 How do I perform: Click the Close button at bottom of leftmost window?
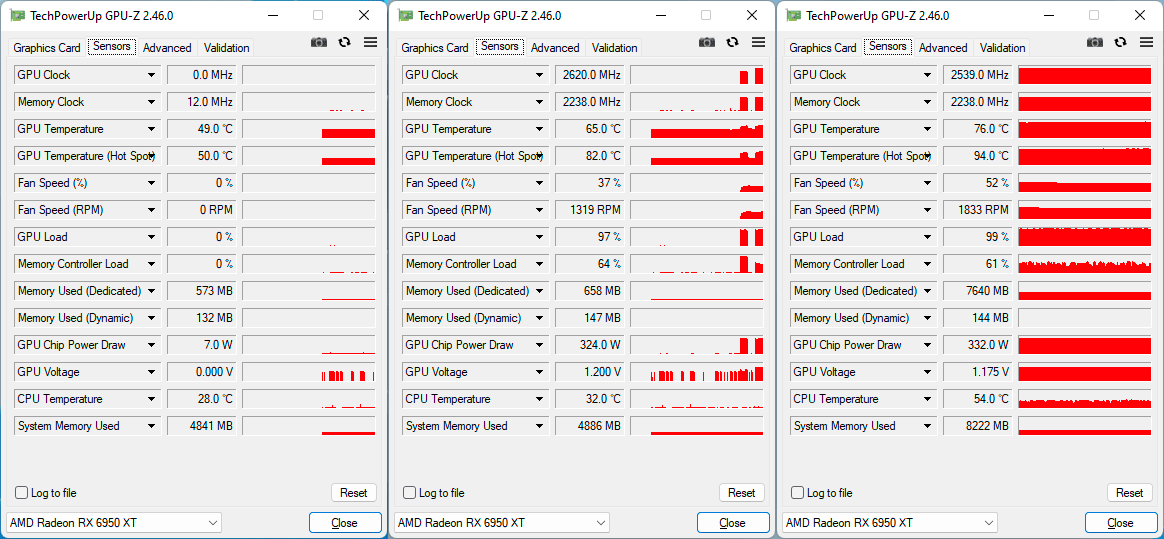coord(345,523)
